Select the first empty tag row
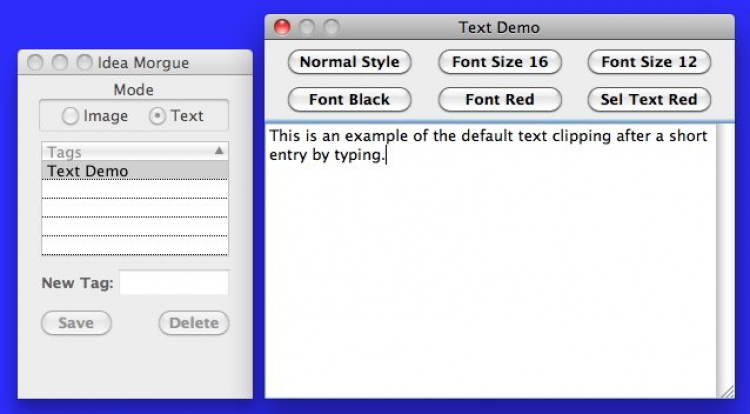Image resolution: width=750 pixels, height=414 pixels. [x=135, y=190]
